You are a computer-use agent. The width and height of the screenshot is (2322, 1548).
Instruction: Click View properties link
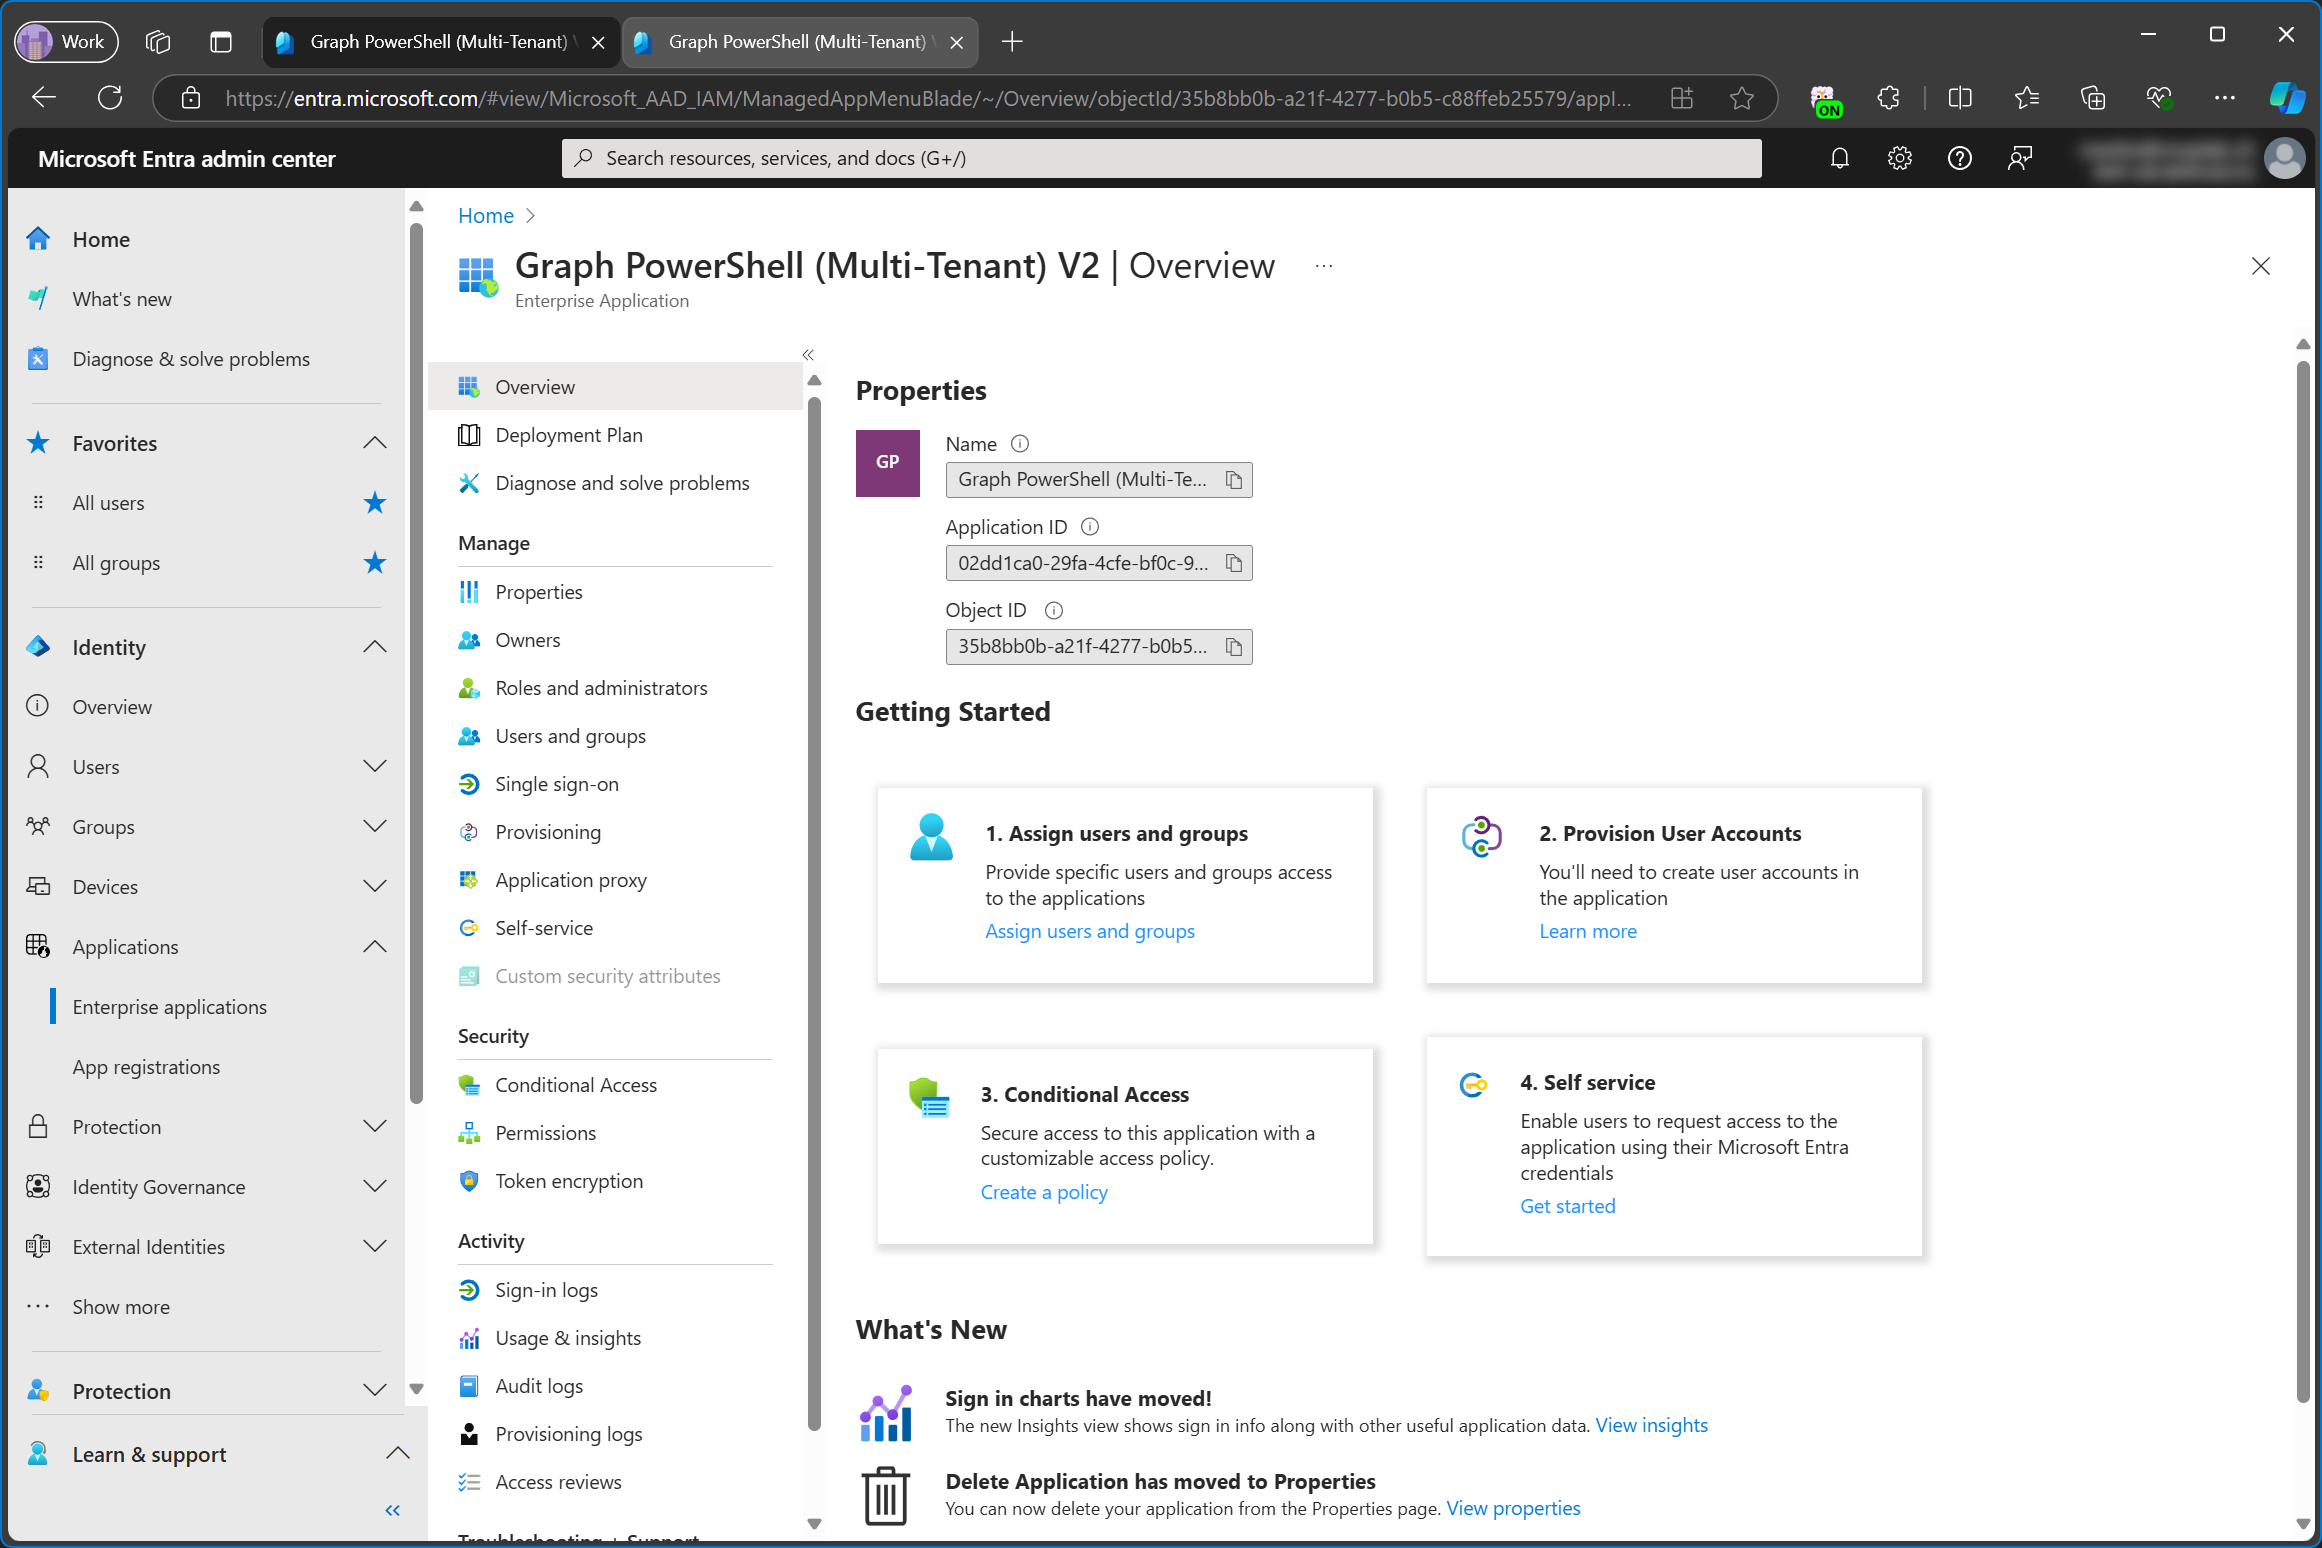tap(1513, 1508)
